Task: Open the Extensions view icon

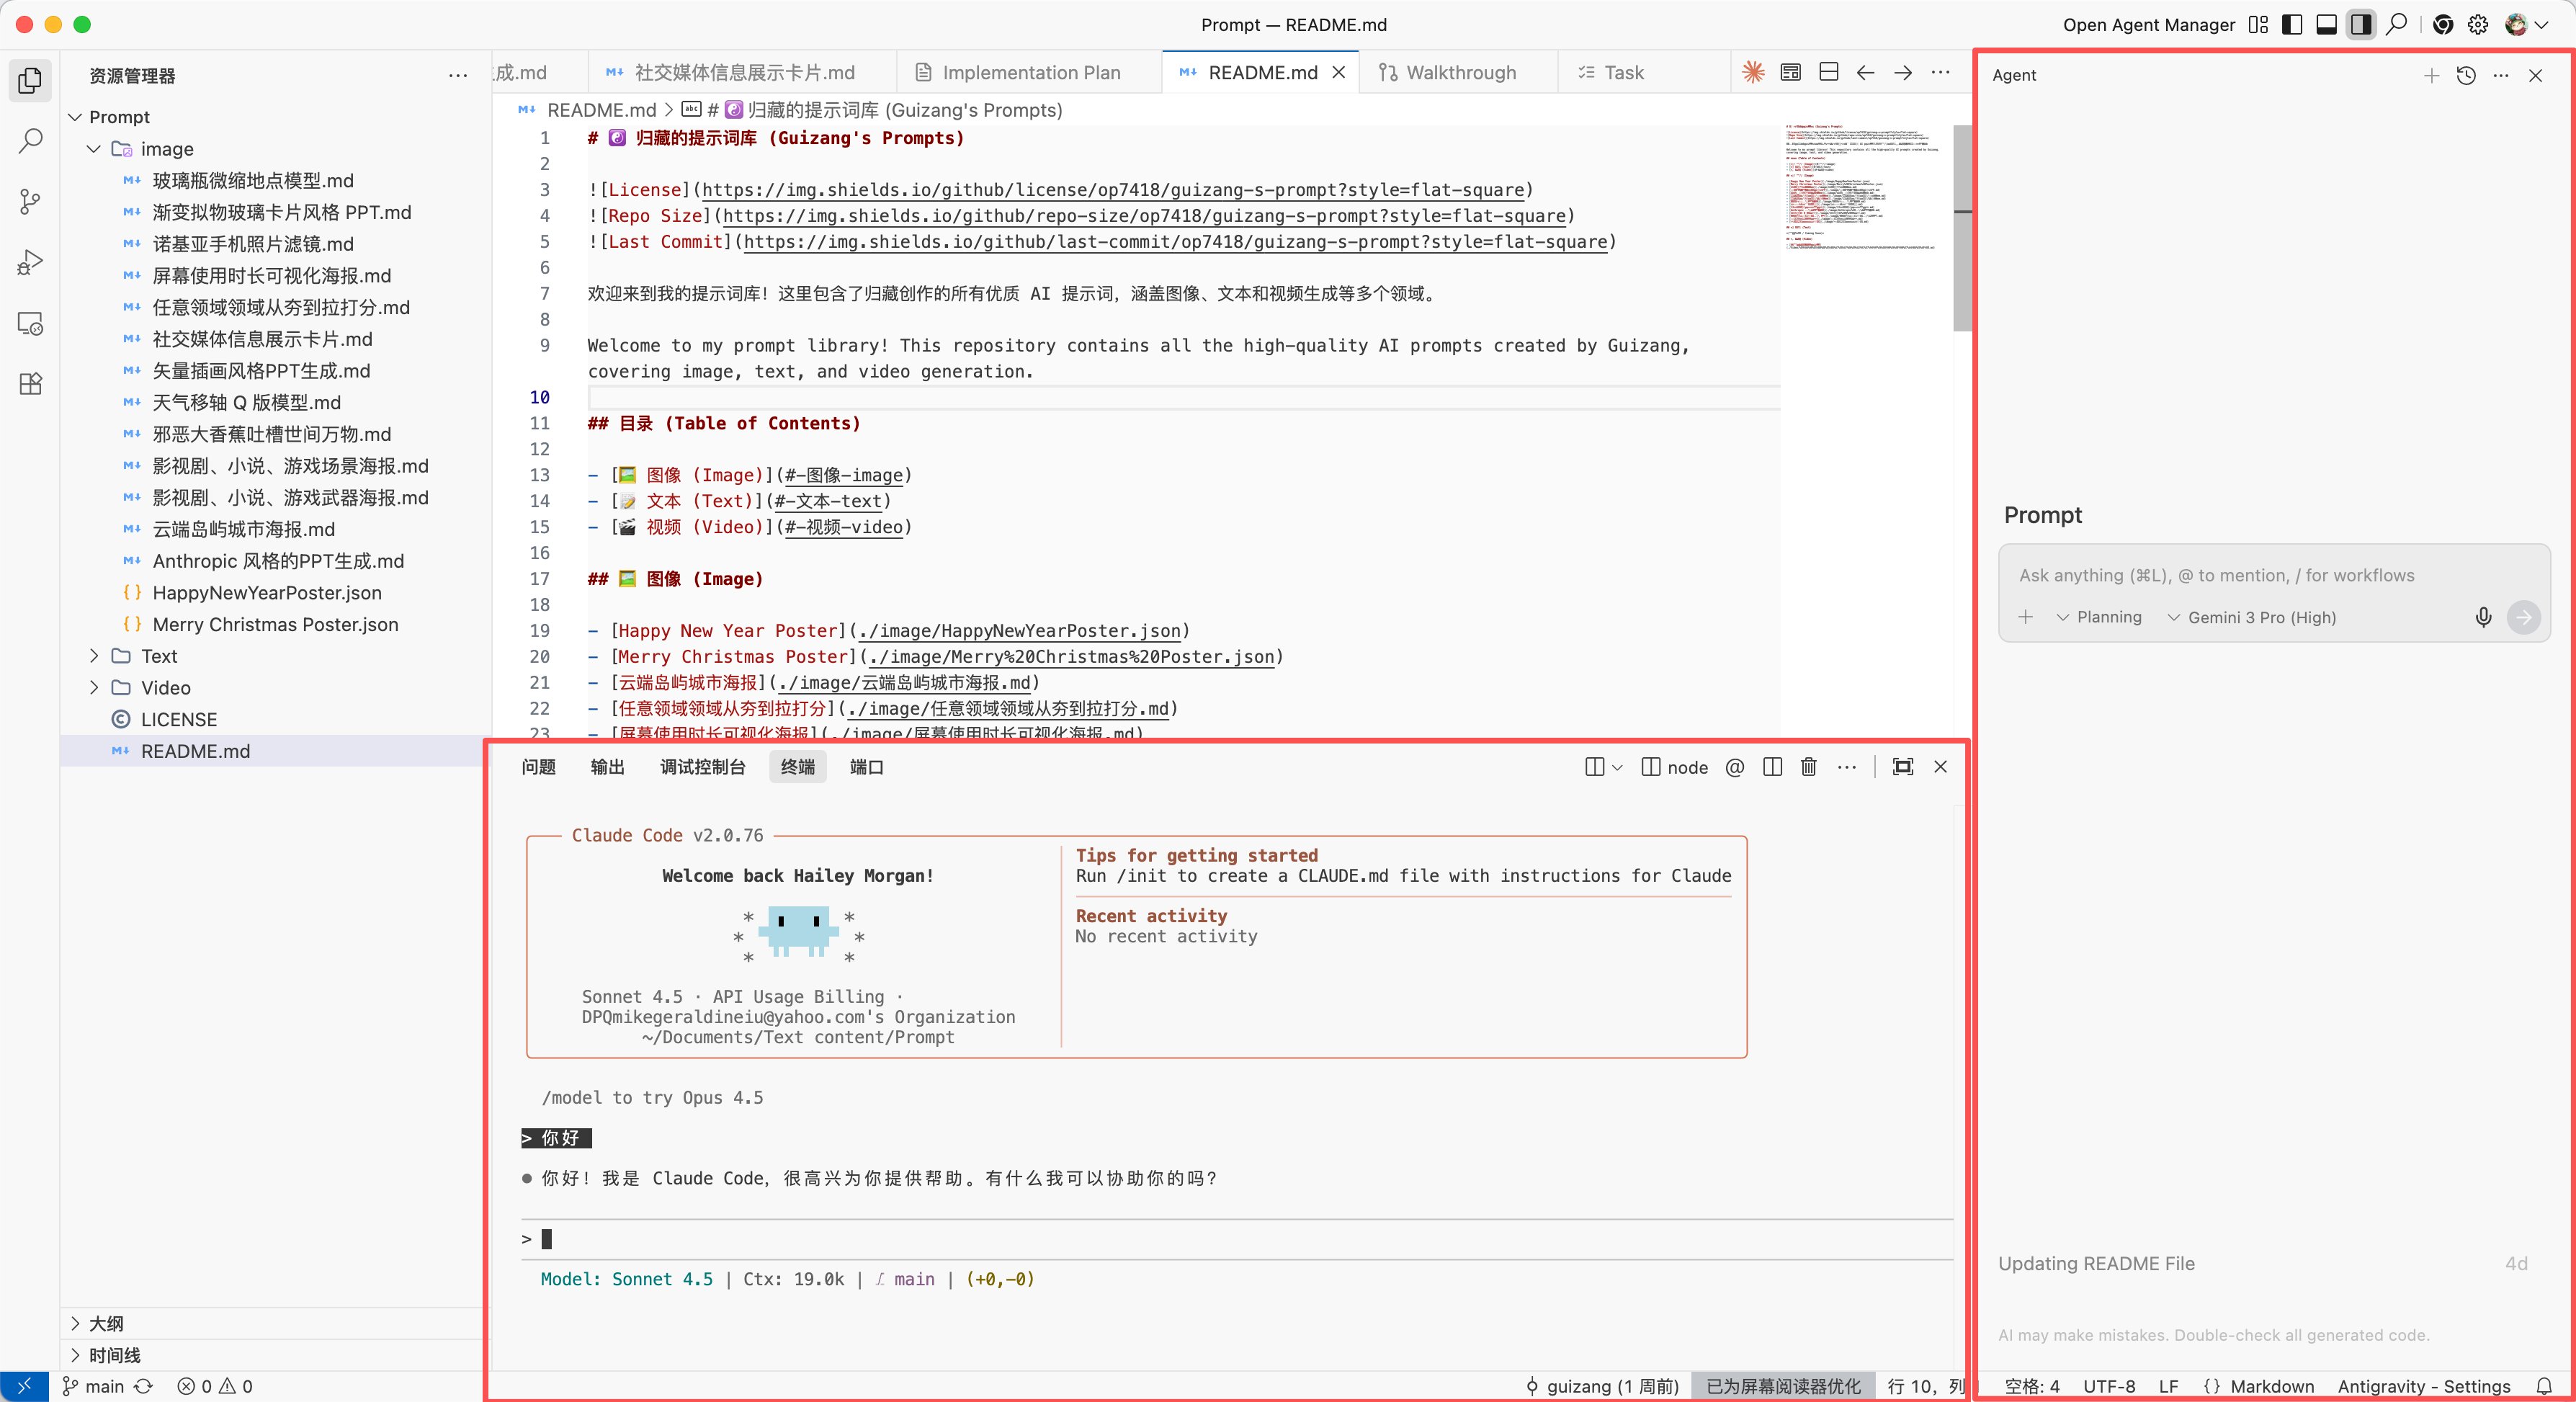Action: [x=30, y=384]
